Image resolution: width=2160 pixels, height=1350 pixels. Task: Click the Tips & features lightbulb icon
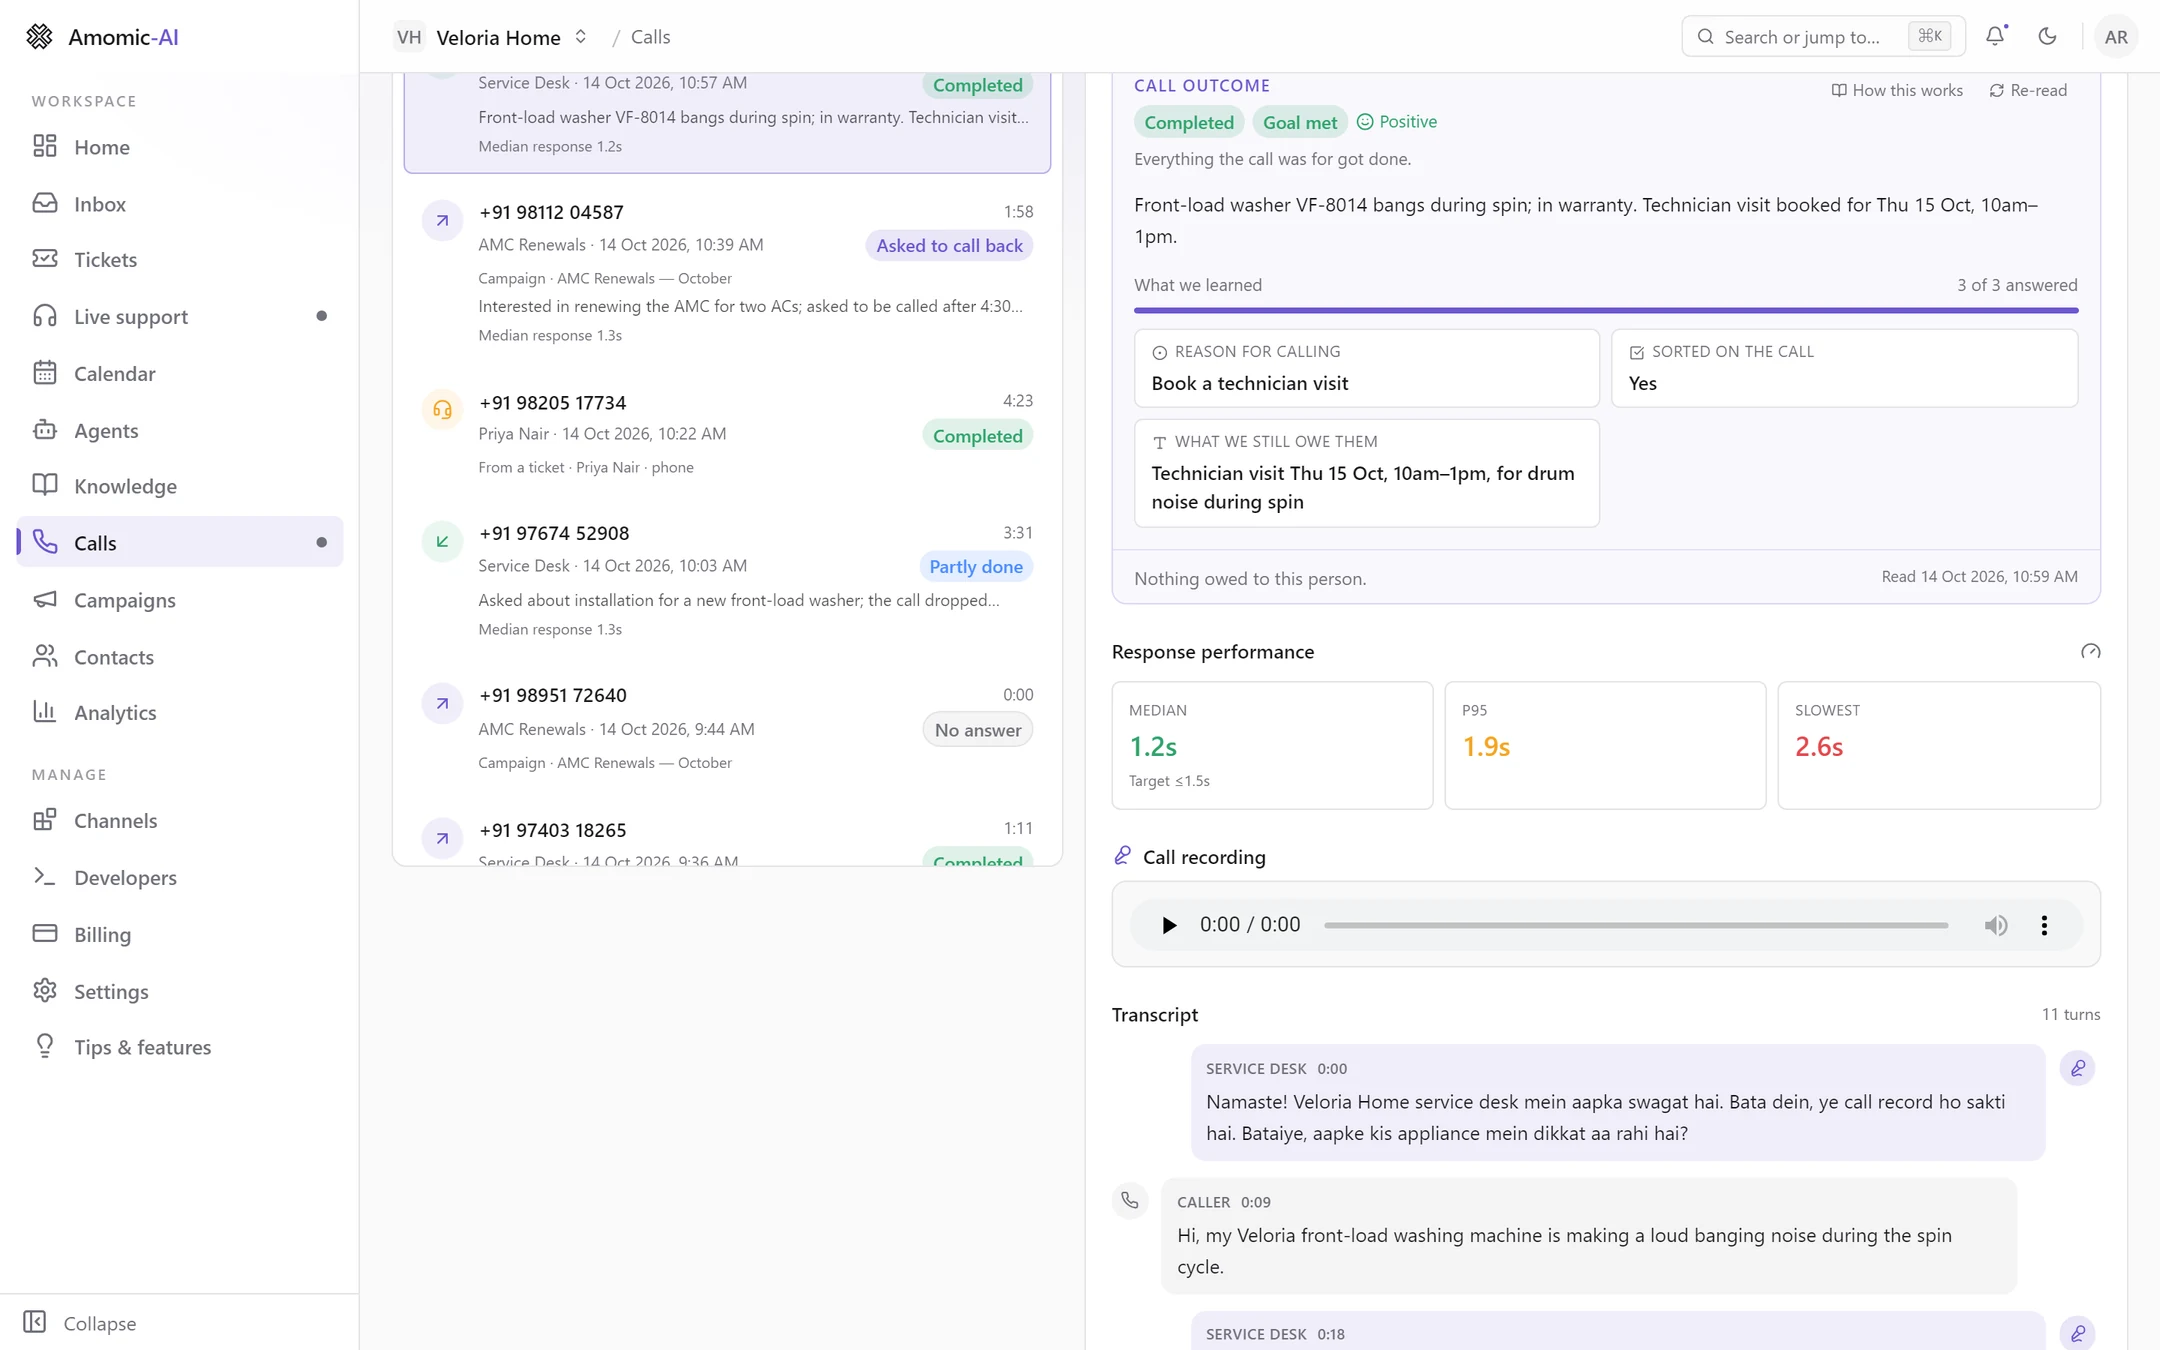point(45,1046)
